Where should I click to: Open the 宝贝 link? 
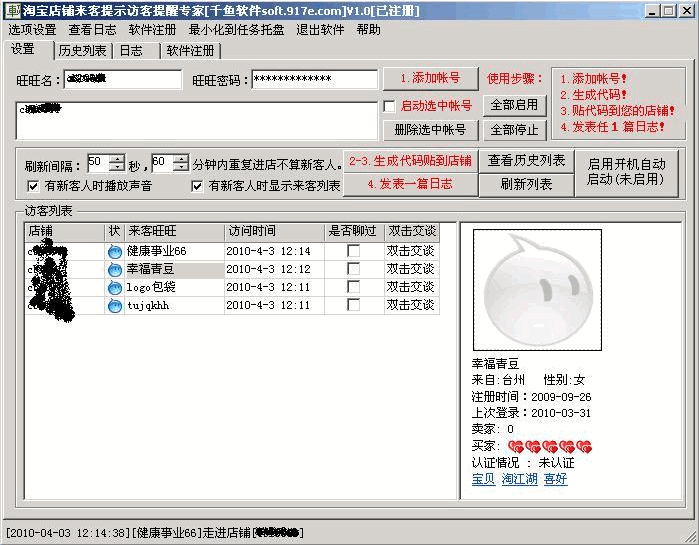[x=483, y=479]
